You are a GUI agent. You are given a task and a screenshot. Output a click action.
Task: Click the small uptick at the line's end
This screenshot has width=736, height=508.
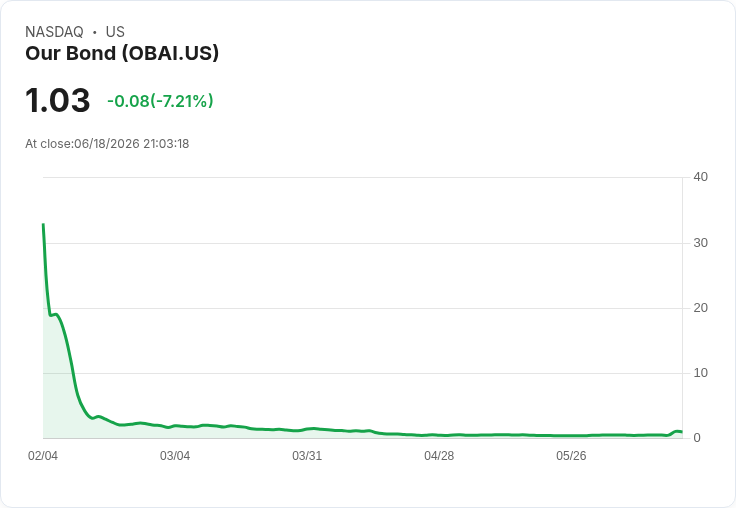pos(677,431)
